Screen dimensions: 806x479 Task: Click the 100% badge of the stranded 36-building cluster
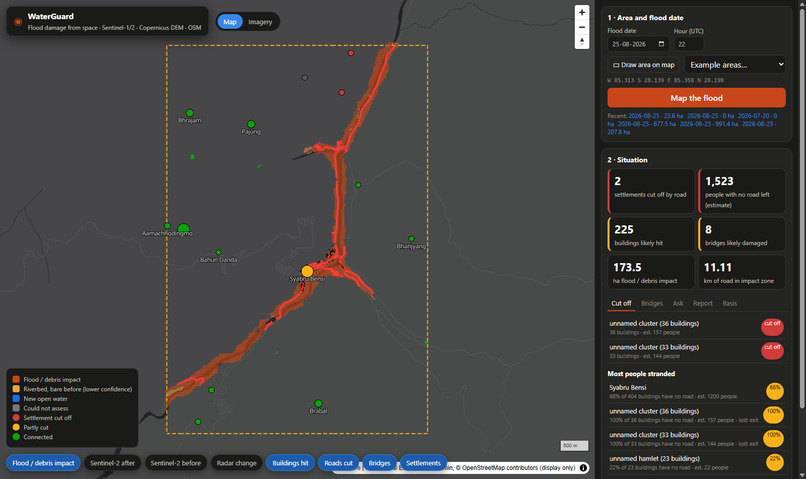point(774,415)
